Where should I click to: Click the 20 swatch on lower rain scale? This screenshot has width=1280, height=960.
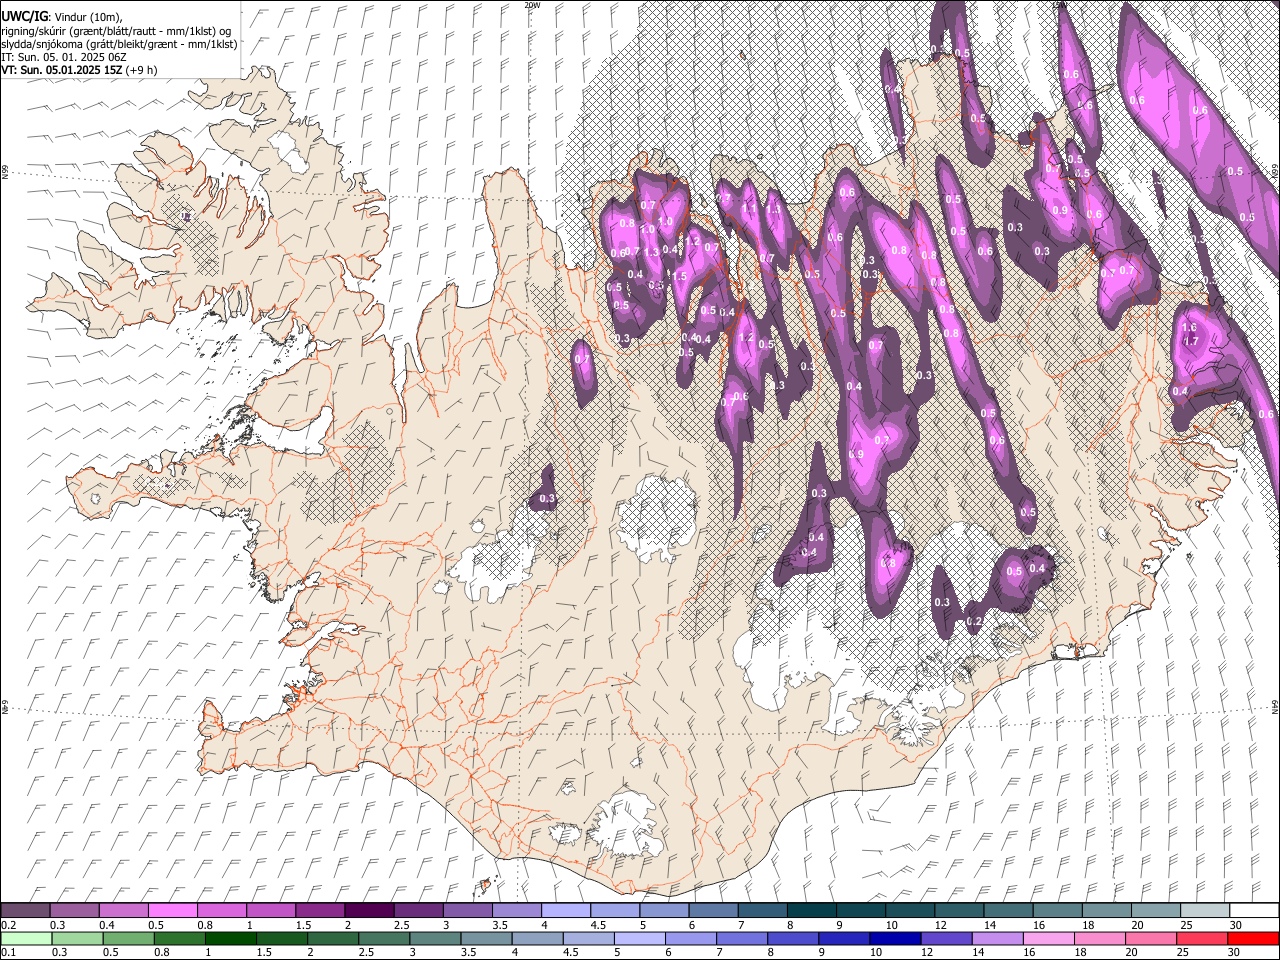[1152, 938]
